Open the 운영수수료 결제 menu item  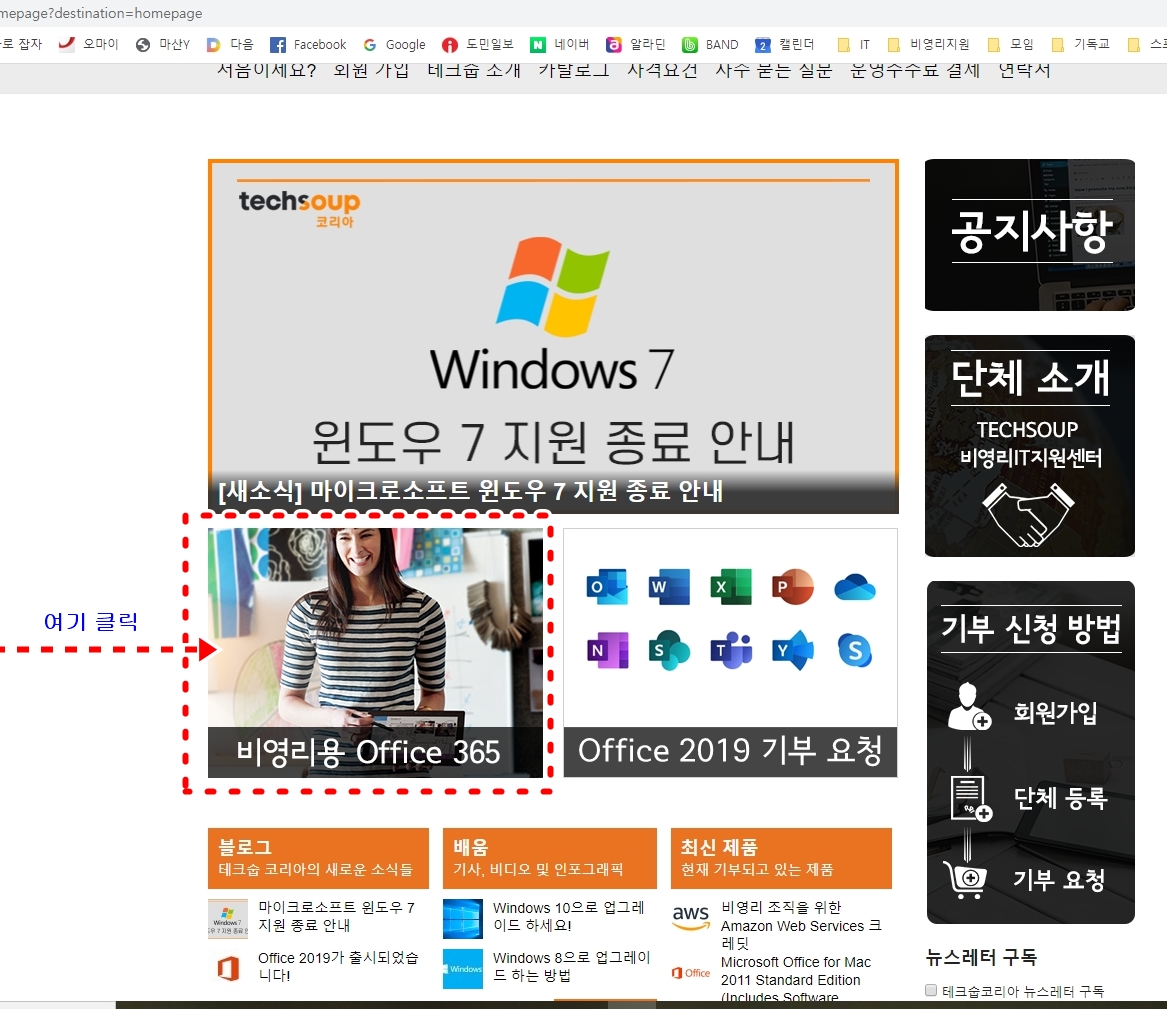coord(915,71)
